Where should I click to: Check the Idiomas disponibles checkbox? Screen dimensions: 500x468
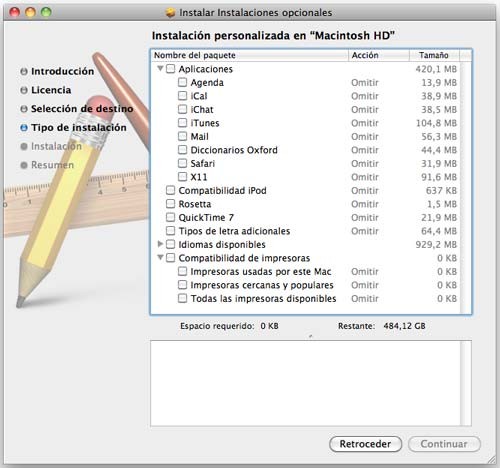(170, 244)
